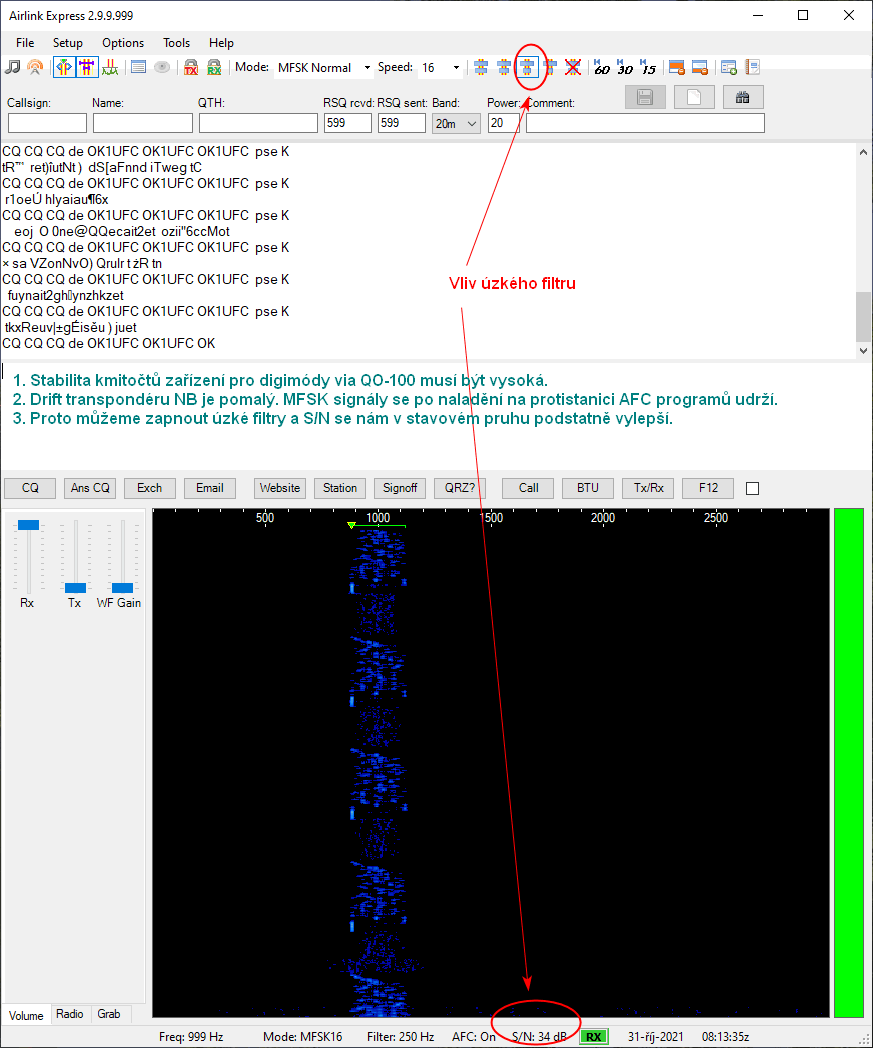The width and height of the screenshot is (873, 1048).
Task: Toggle the circled narrow filter button
Action: click(x=527, y=68)
